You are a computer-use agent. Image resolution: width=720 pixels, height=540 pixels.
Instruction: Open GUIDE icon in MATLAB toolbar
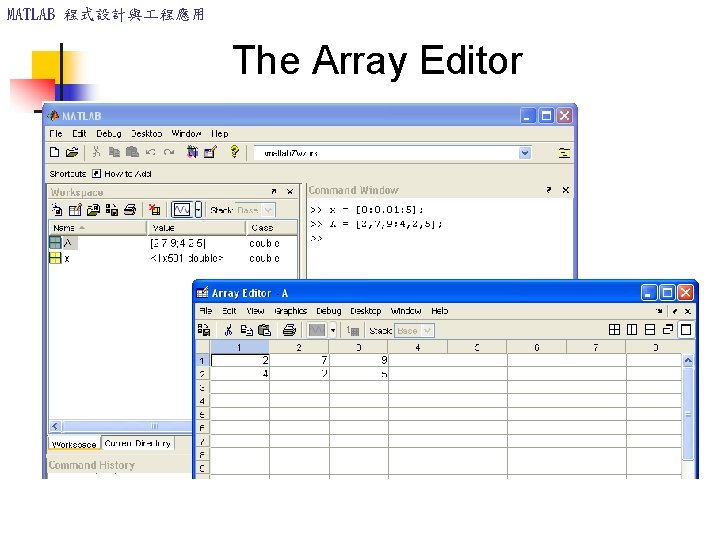pyautogui.click(x=210, y=152)
